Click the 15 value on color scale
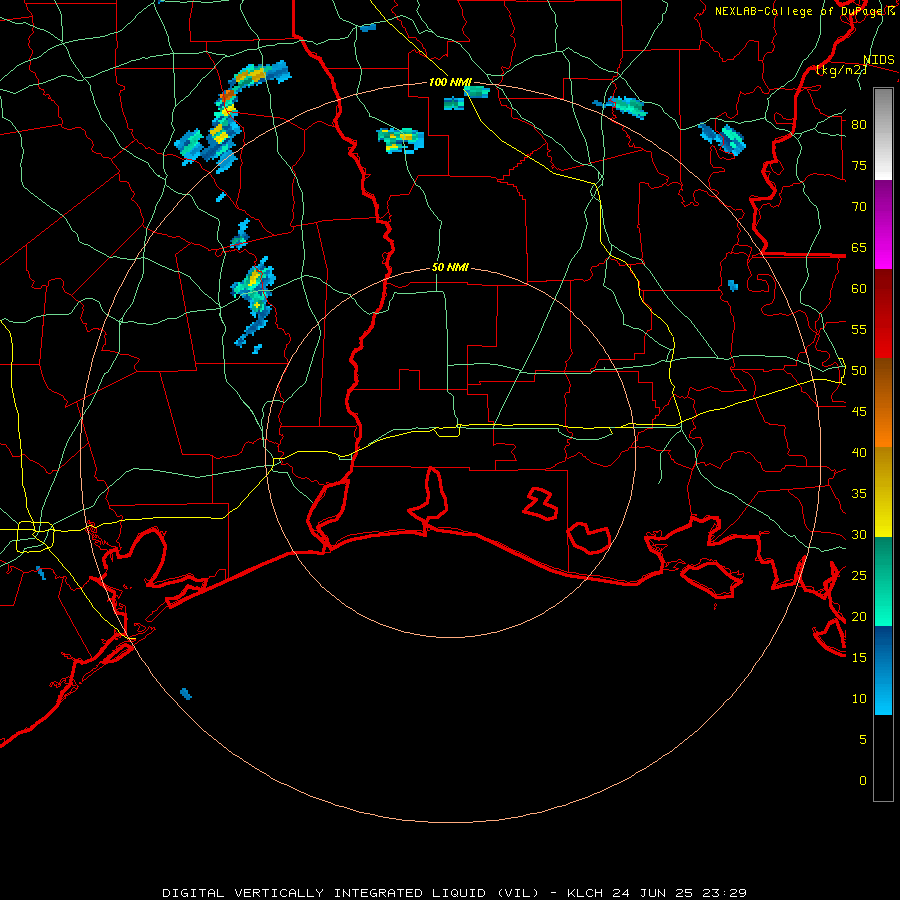The width and height of the screenshot is (900, 900). tap(859, 658)
